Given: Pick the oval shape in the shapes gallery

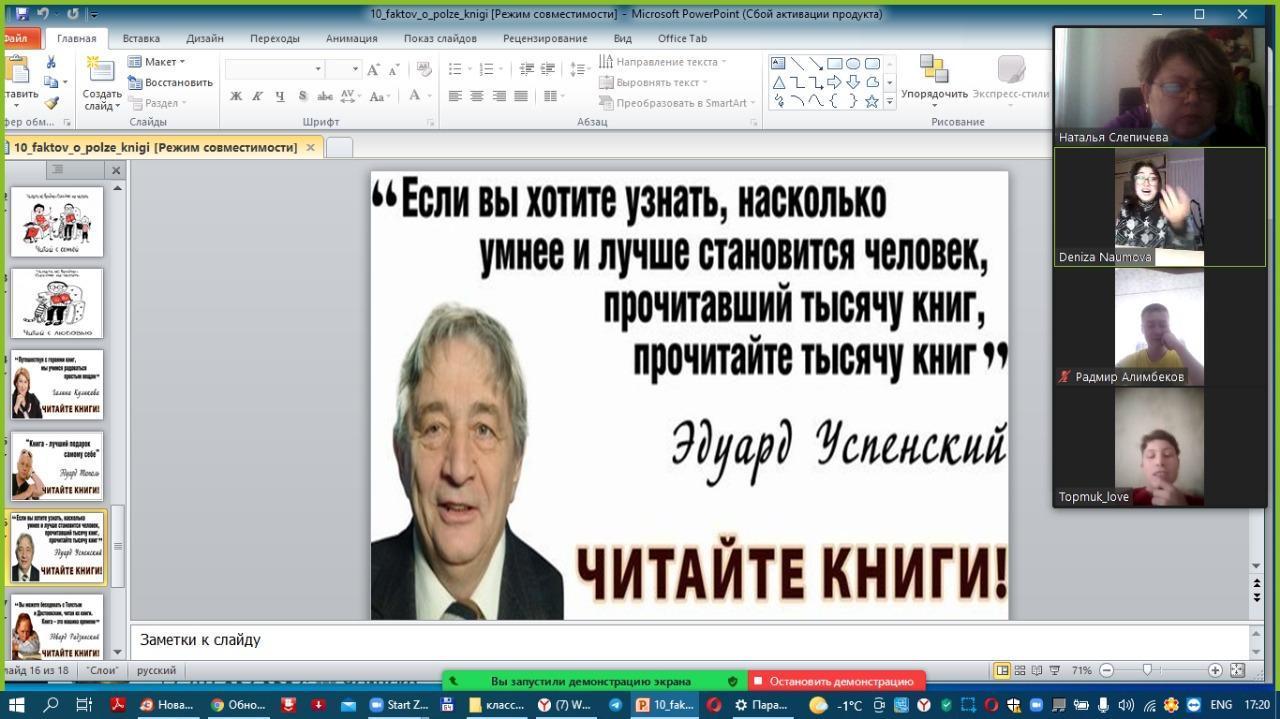Looking at the screenshot, I should click(853, 64).
